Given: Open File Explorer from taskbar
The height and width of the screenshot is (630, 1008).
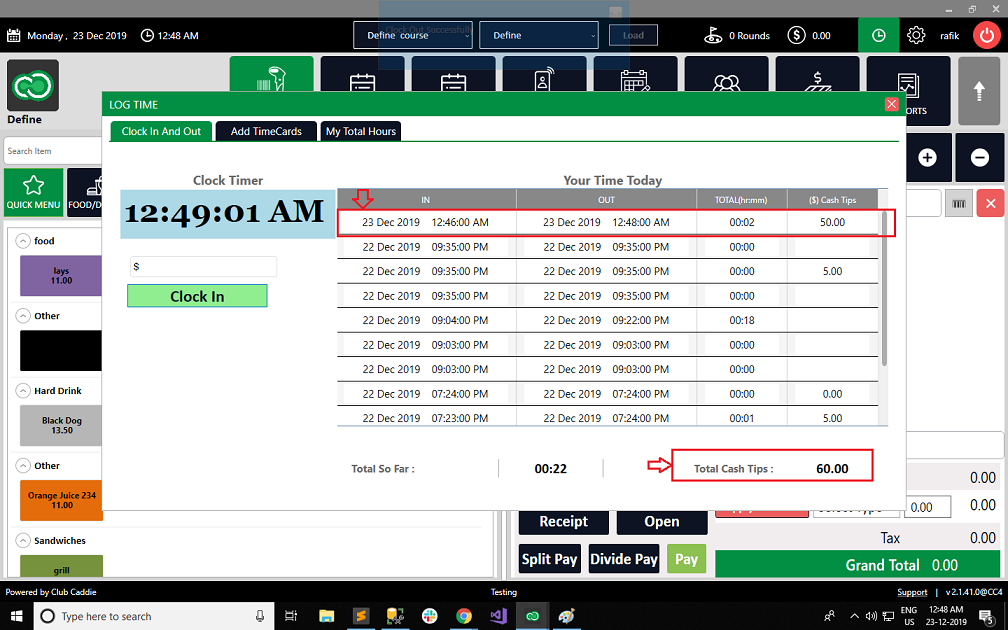Looking at the screenshot, I should (327, 616).
